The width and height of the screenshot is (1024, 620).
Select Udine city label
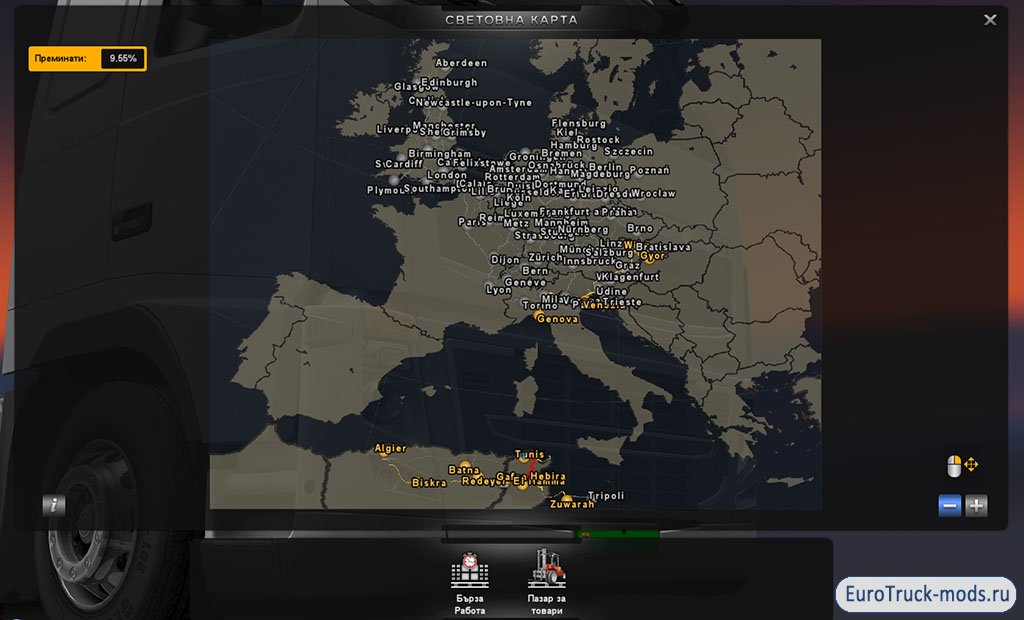point(611,291)
